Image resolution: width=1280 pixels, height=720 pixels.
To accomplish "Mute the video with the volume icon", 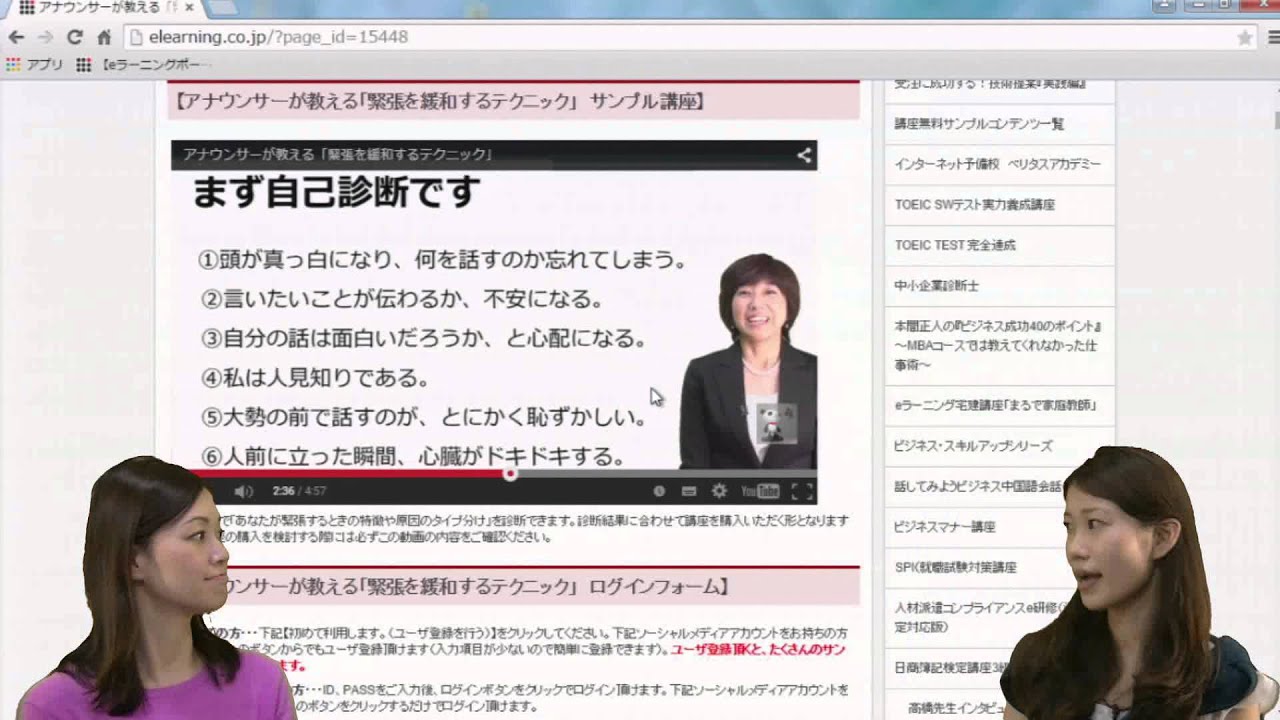I will (x=243, y=491).
